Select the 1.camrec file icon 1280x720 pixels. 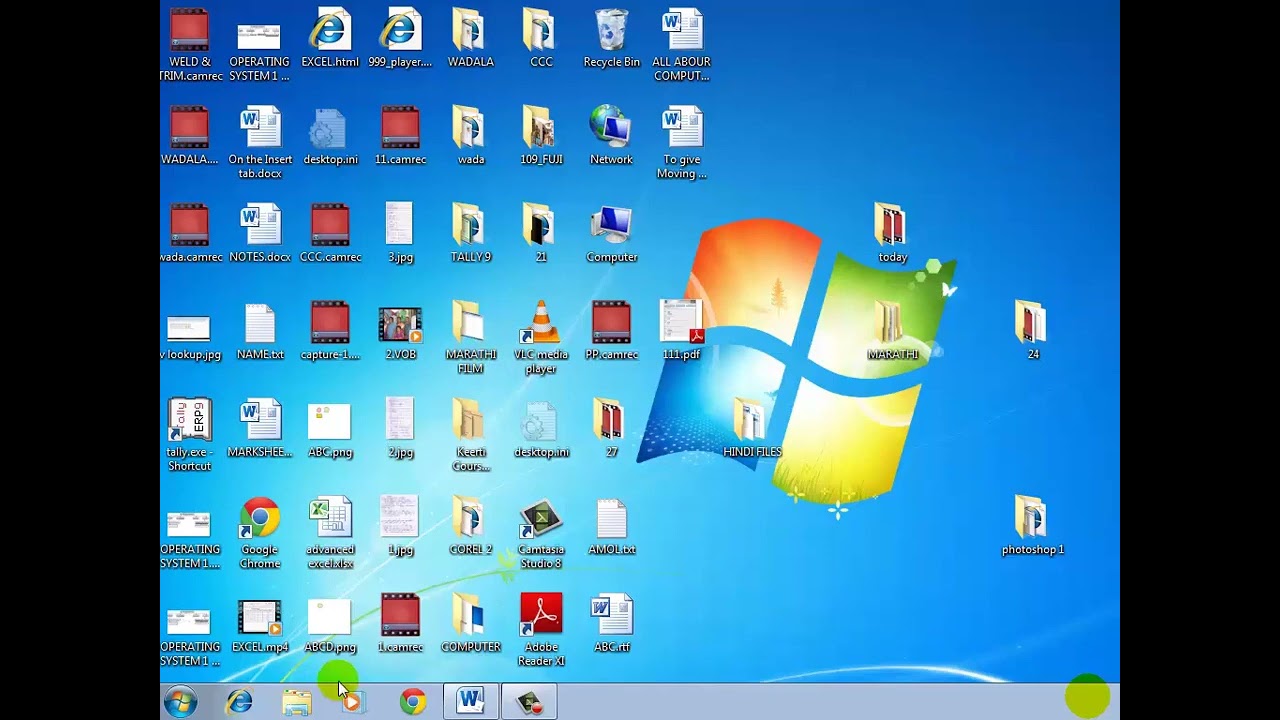coord(400,624)
